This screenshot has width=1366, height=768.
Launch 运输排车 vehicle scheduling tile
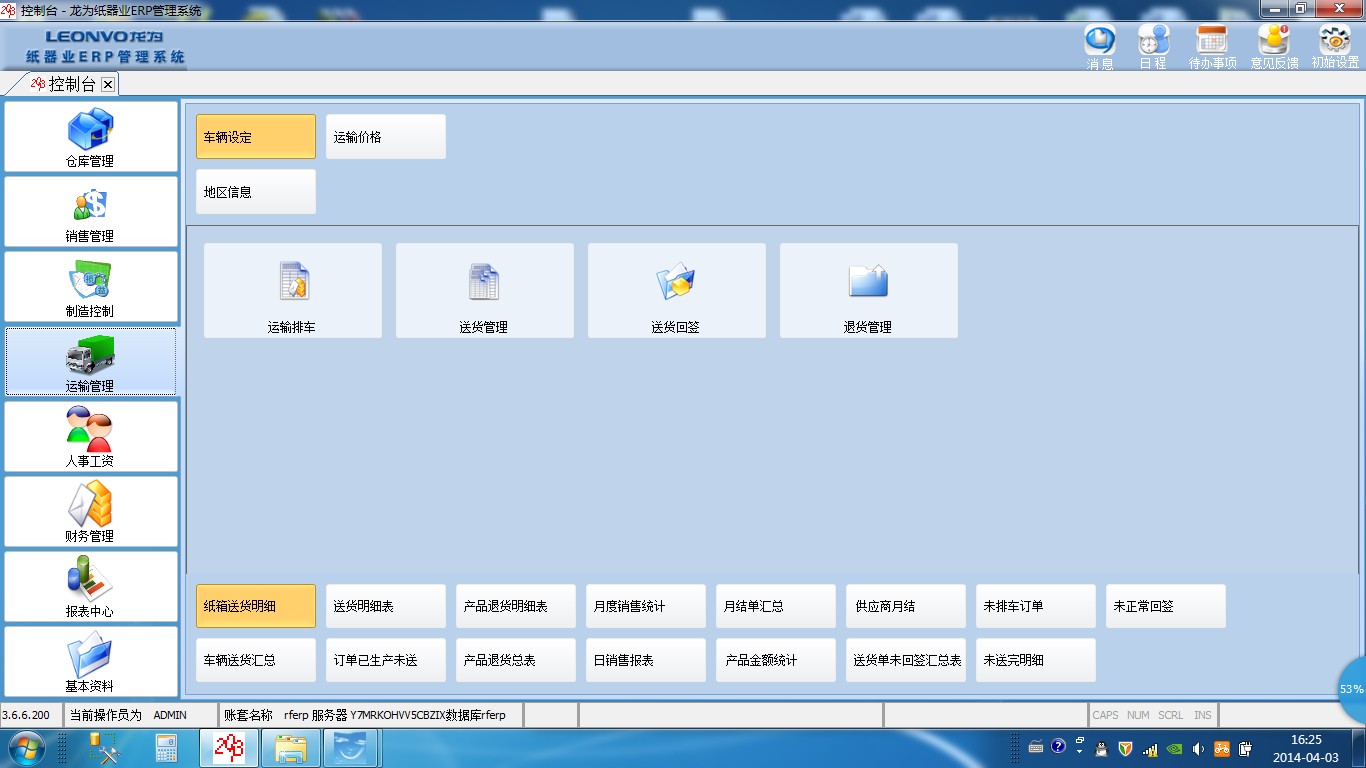click(x=292, y=291)
